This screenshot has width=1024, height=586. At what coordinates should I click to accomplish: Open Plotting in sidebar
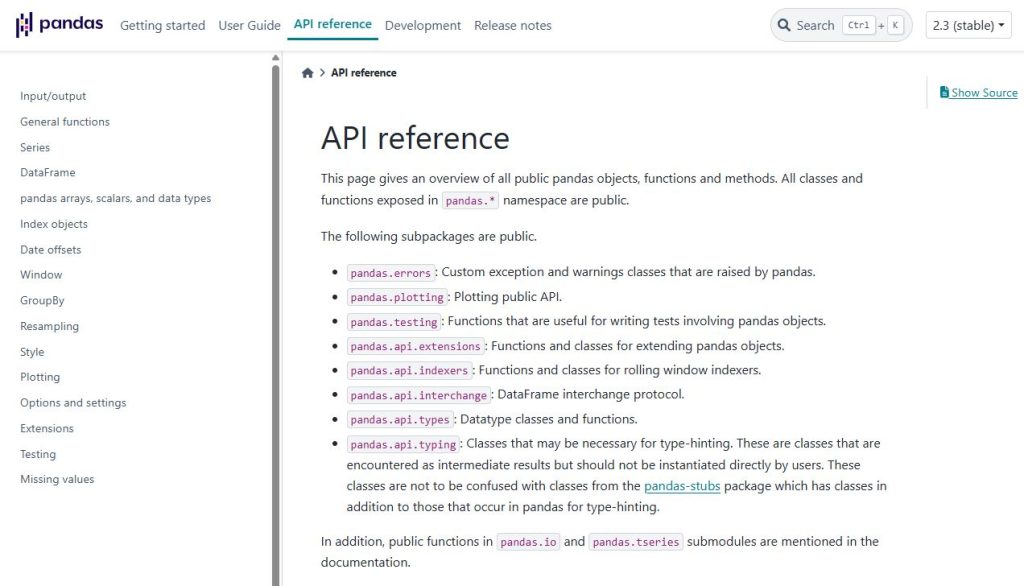click(x=40, y=377)
